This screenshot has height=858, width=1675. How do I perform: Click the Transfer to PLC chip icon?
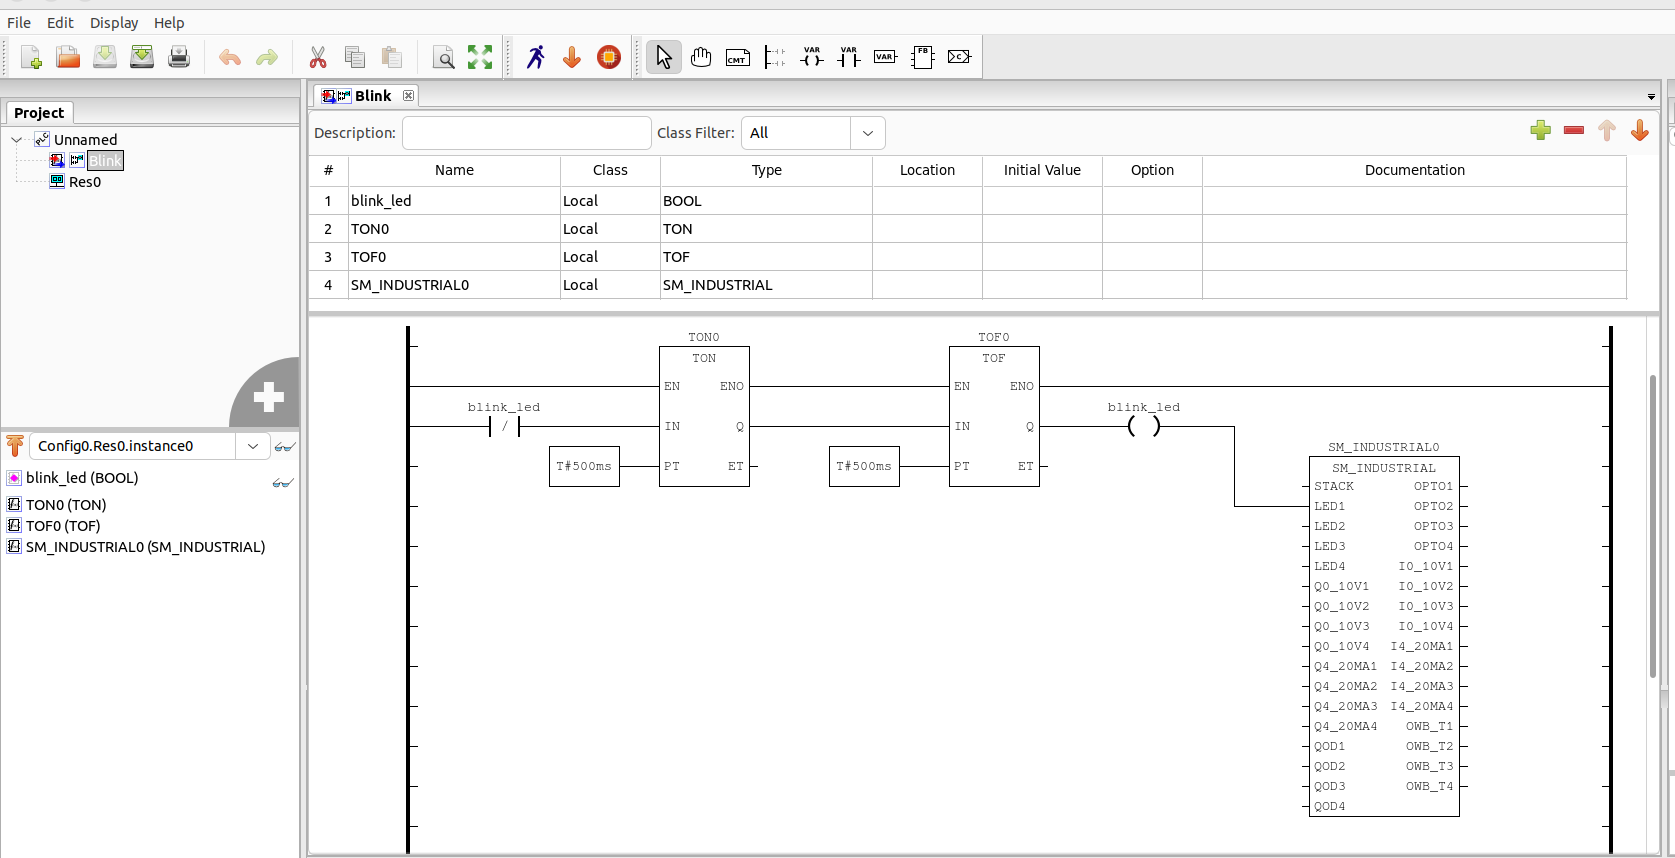(609, 57)
